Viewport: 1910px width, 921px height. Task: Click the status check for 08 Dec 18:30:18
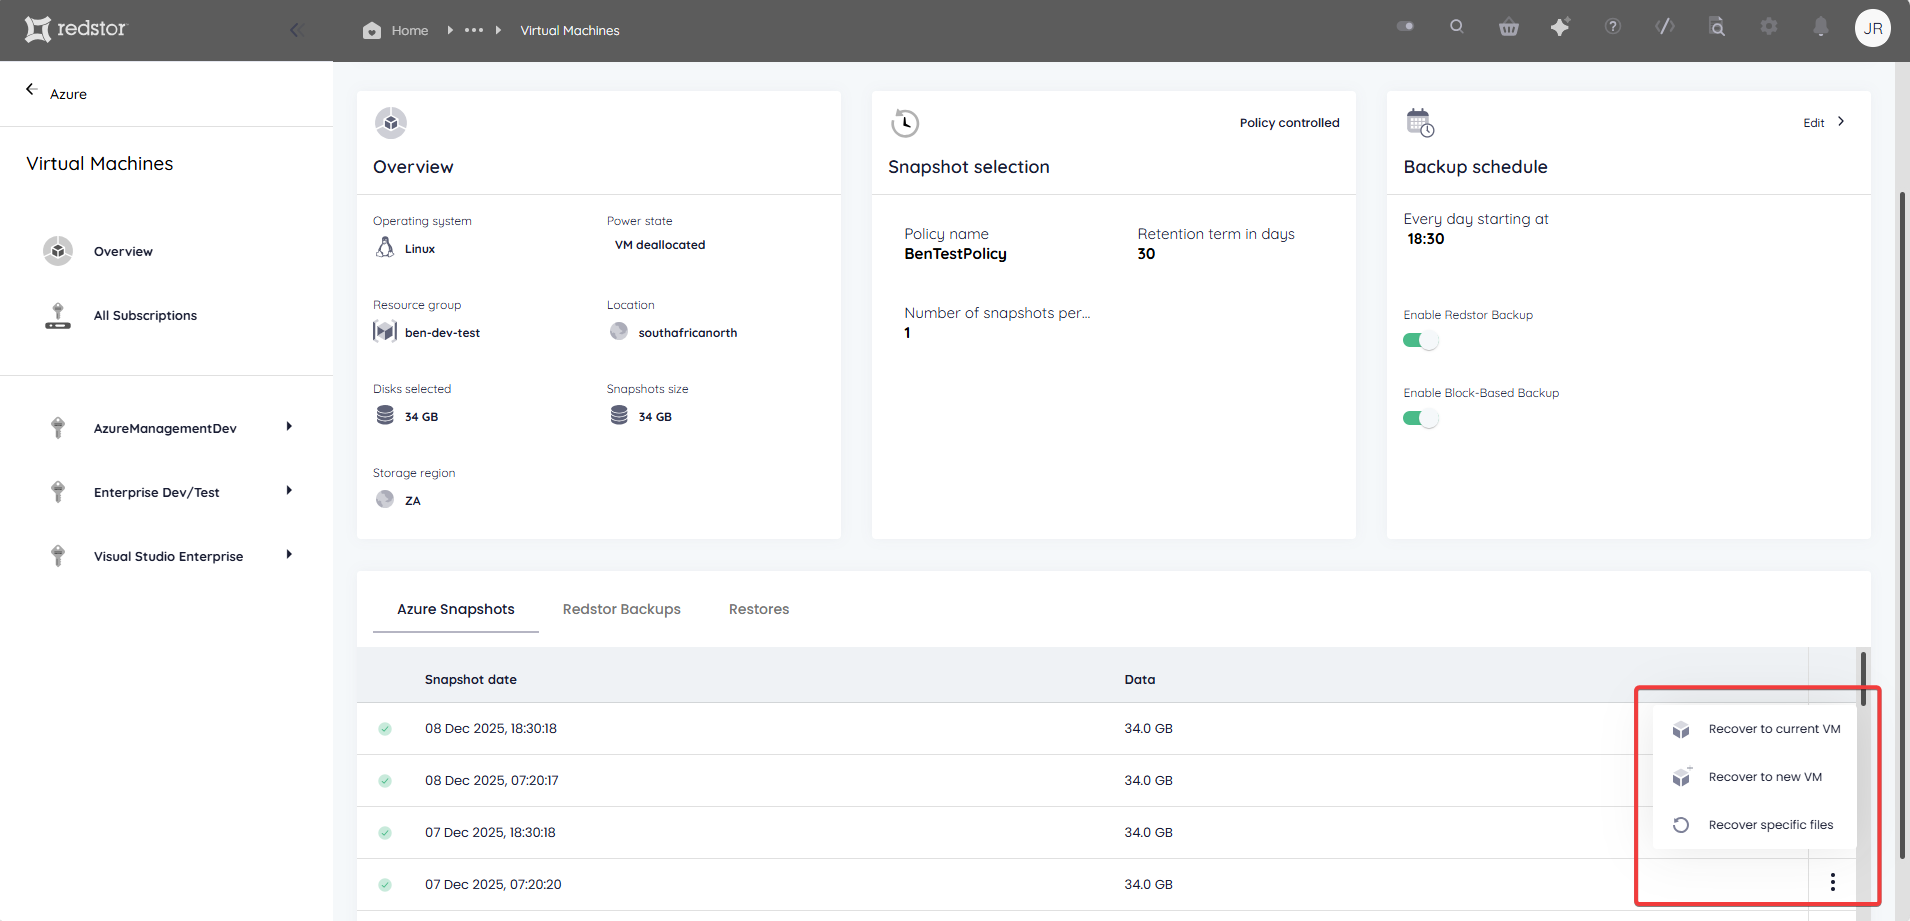point(385,729)
